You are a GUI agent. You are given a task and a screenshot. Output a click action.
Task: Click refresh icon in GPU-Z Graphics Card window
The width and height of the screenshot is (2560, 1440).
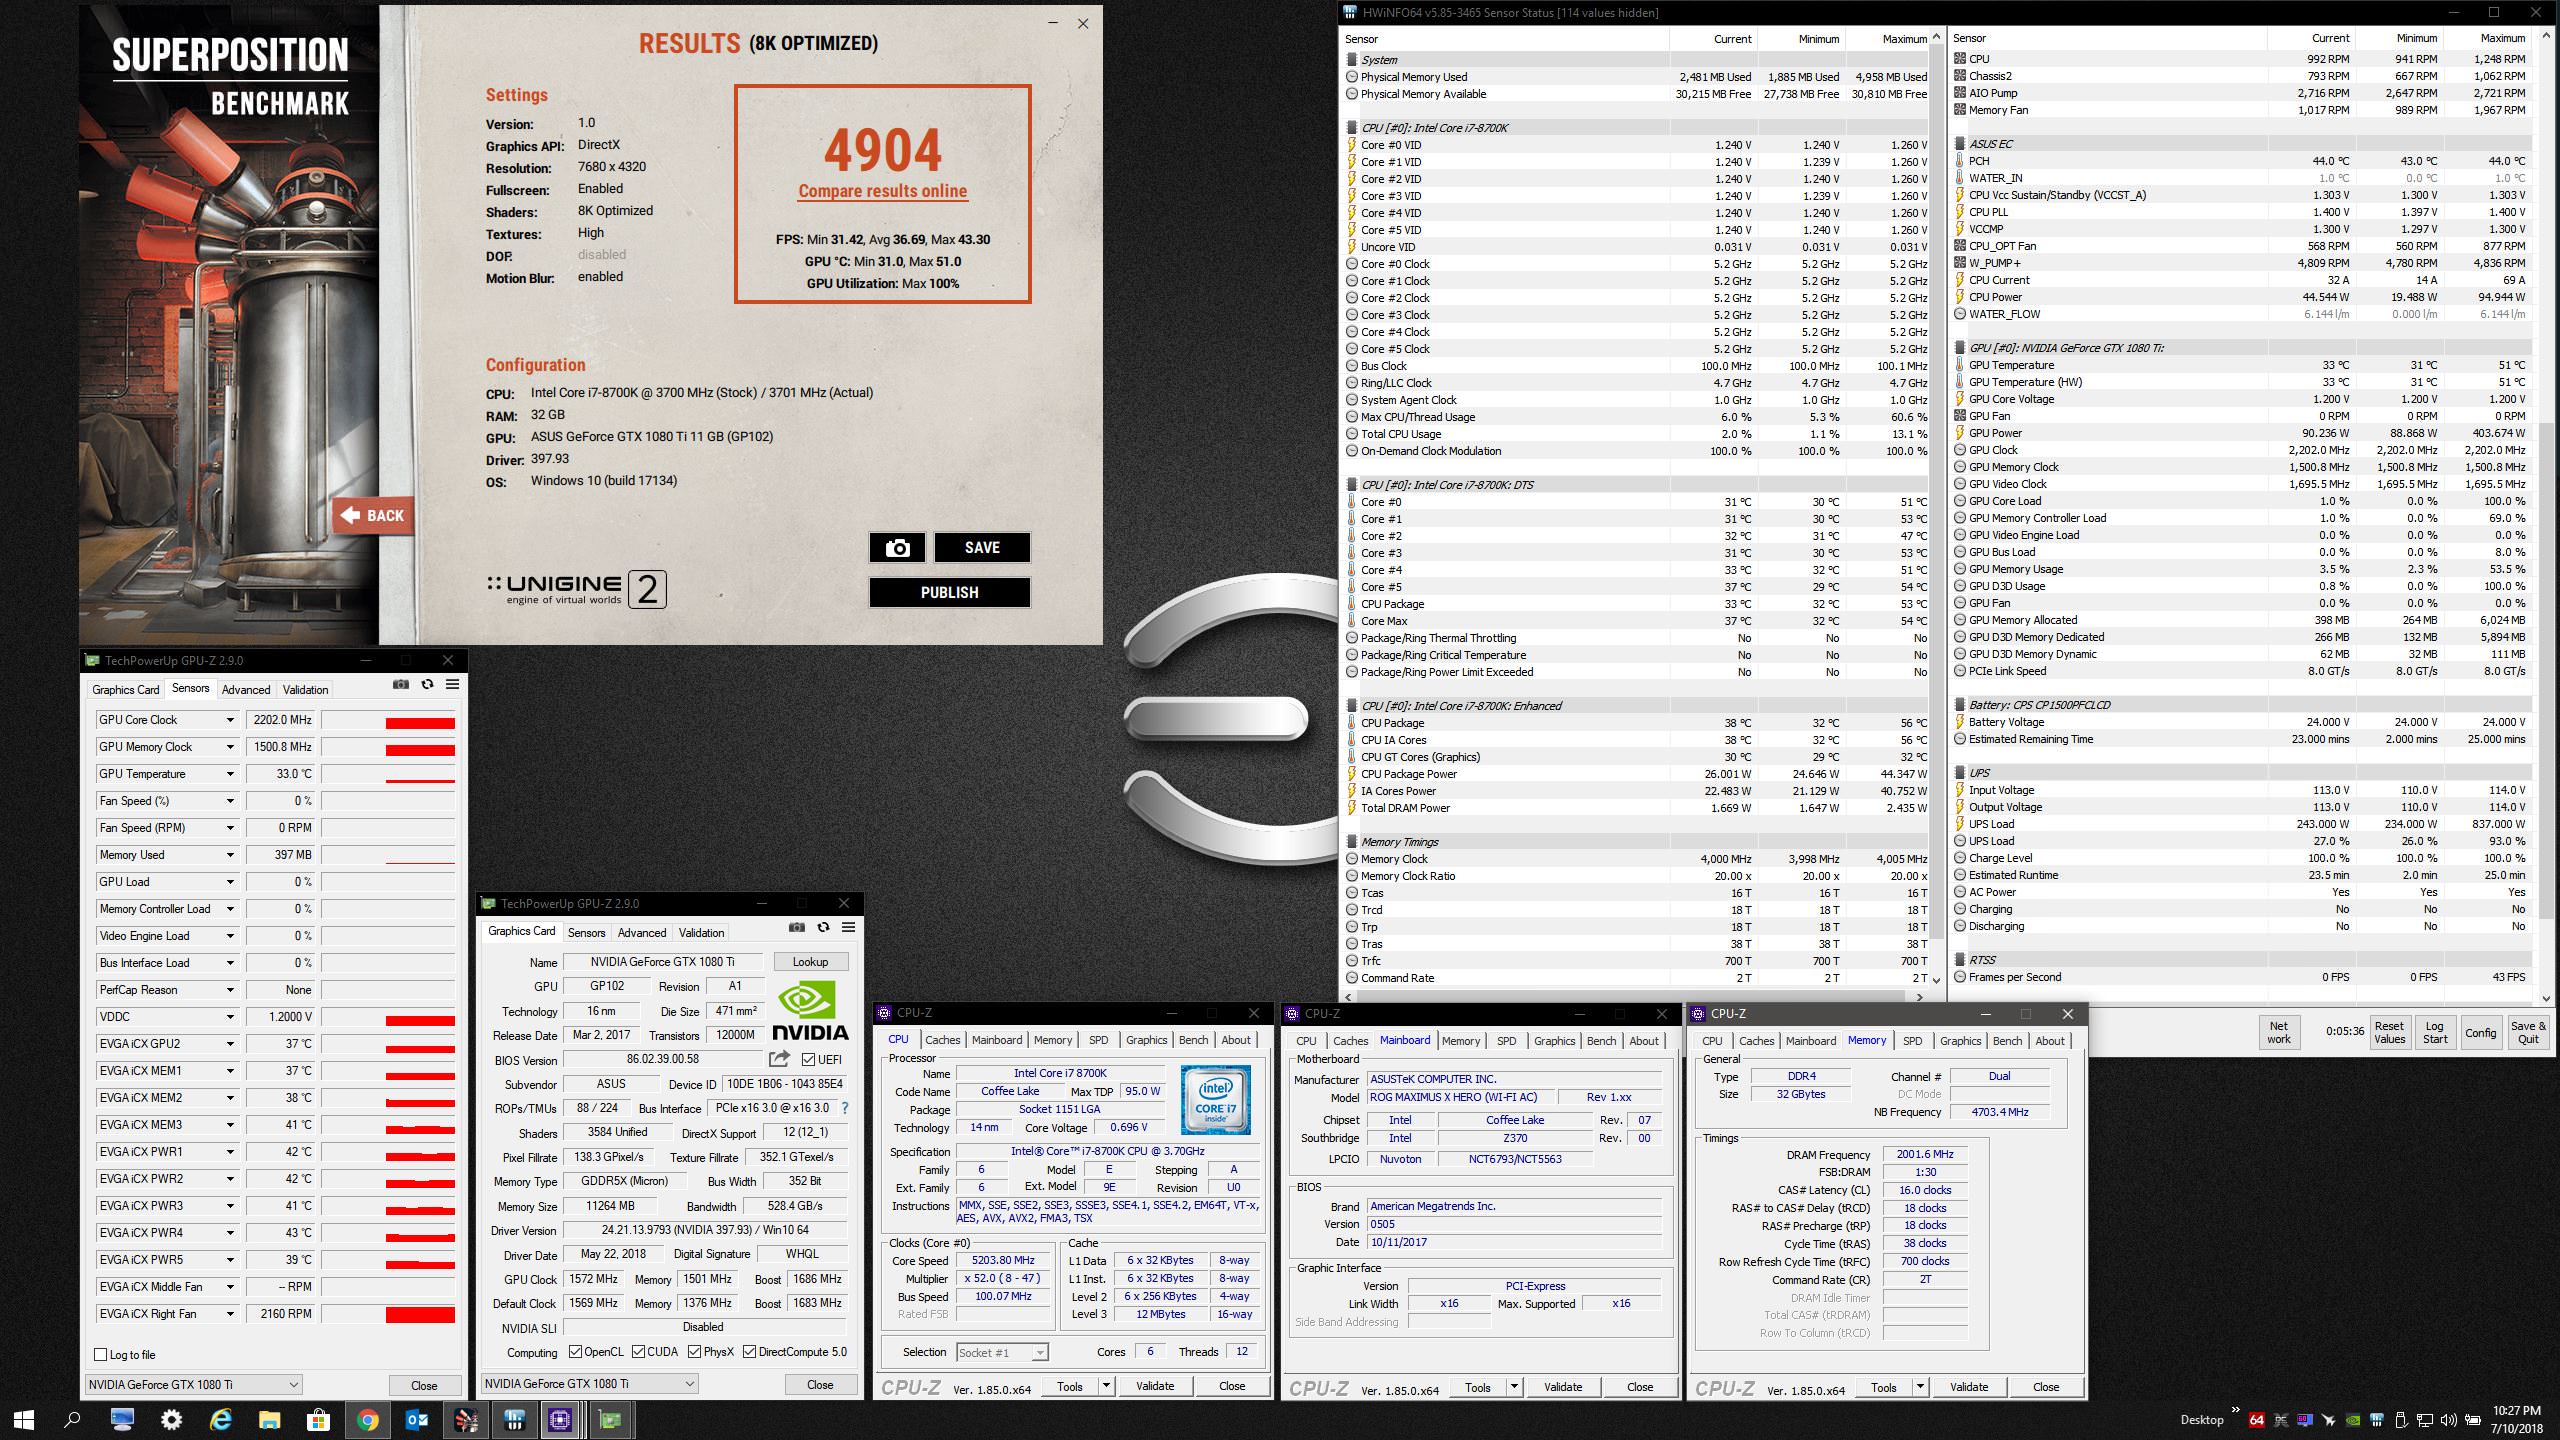(823, 928)
